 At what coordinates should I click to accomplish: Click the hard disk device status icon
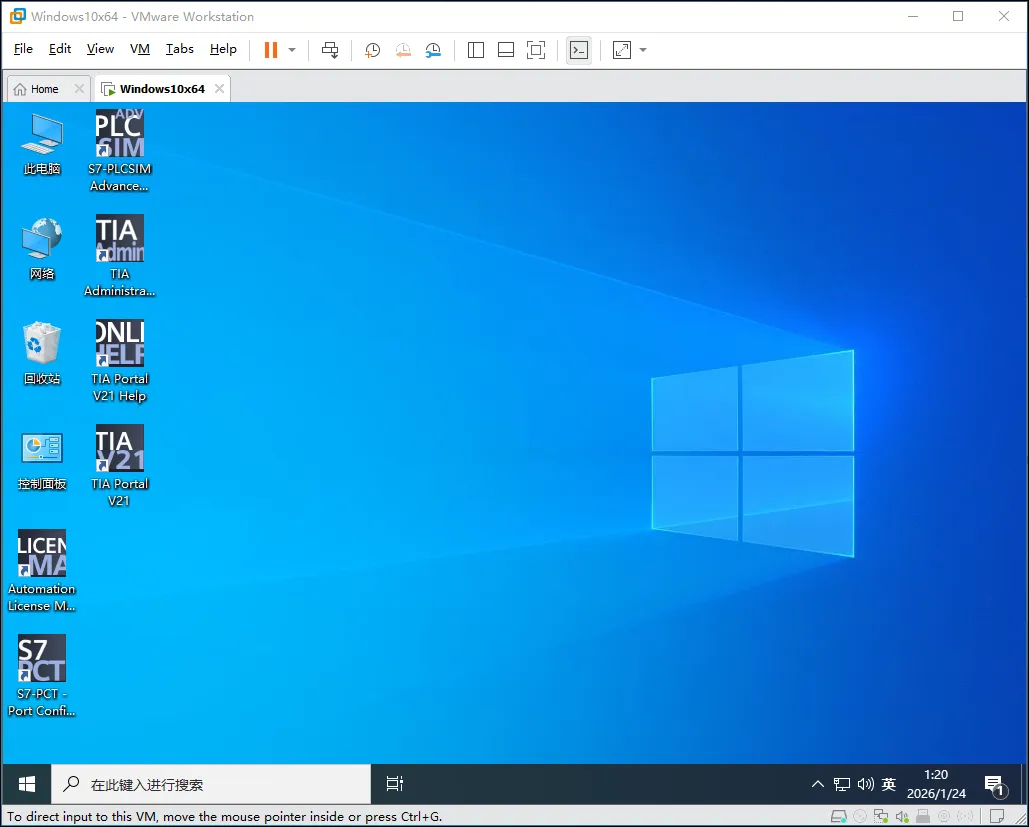coord(839,816)
